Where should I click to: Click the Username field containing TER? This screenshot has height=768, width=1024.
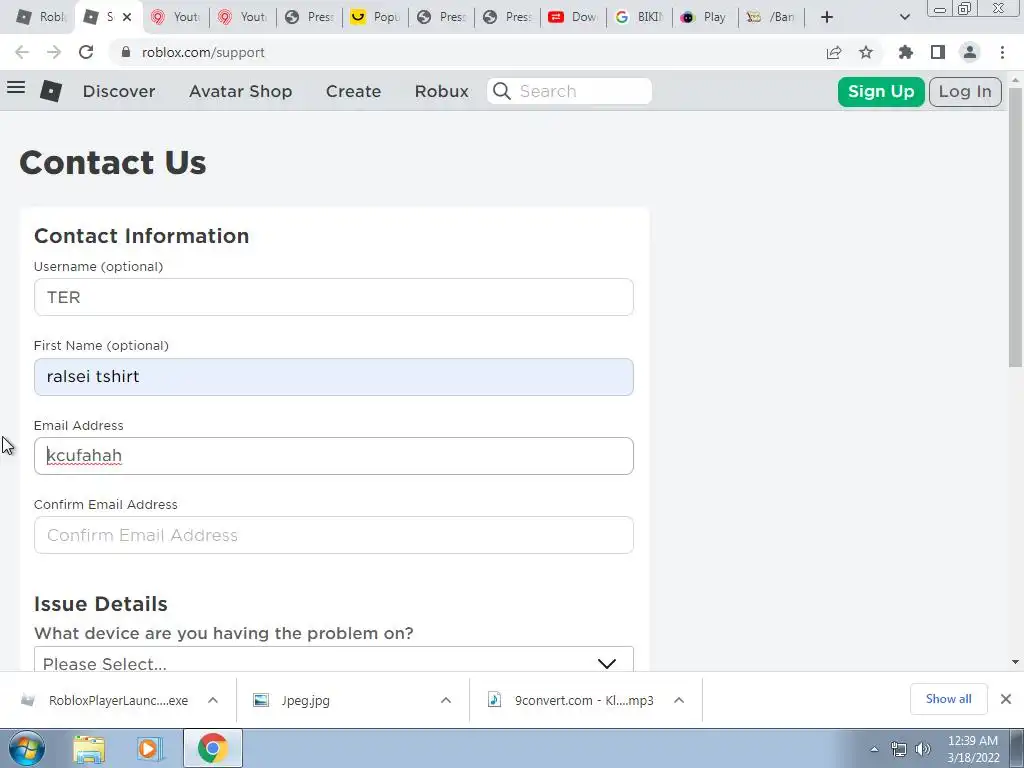click(x=334, y=297)
